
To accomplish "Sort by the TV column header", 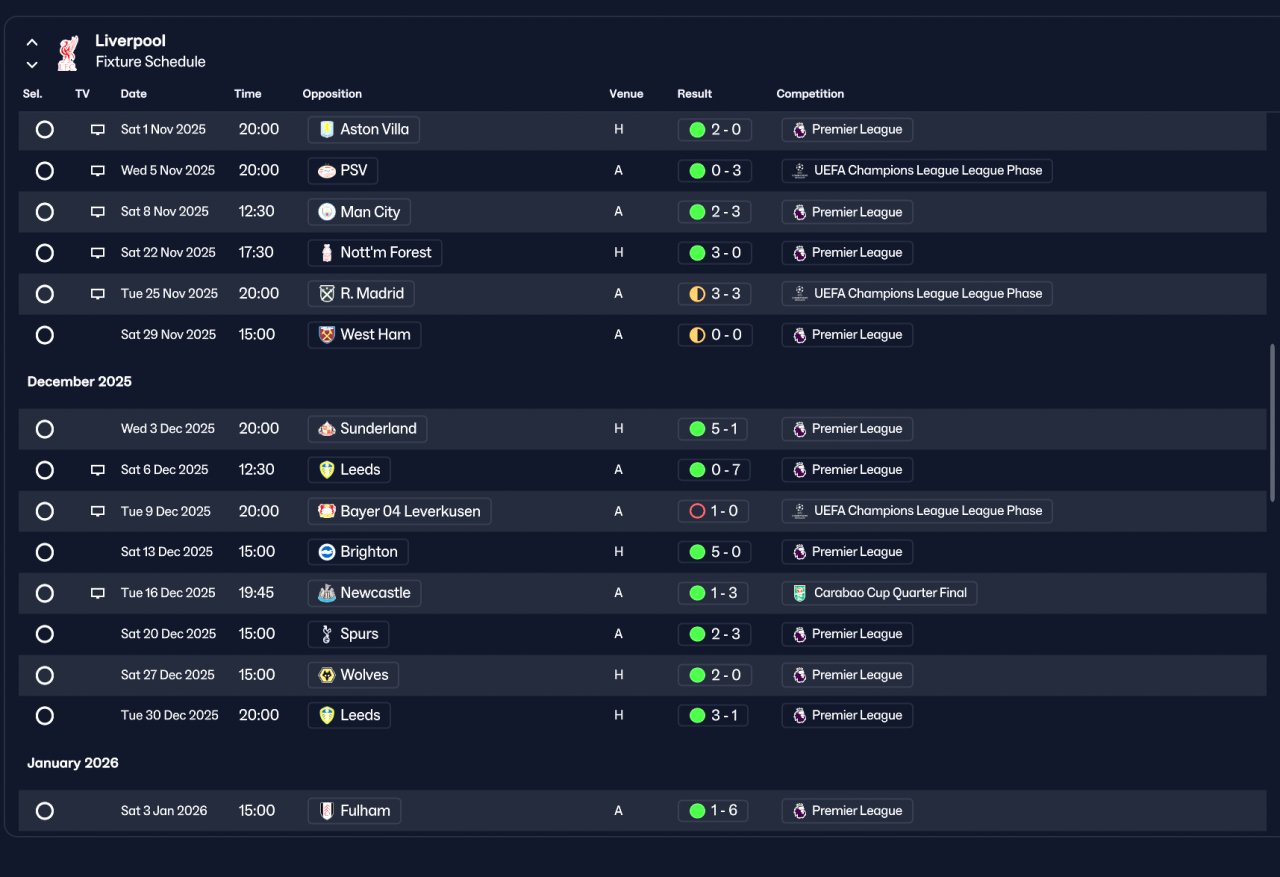I will 82,94.
